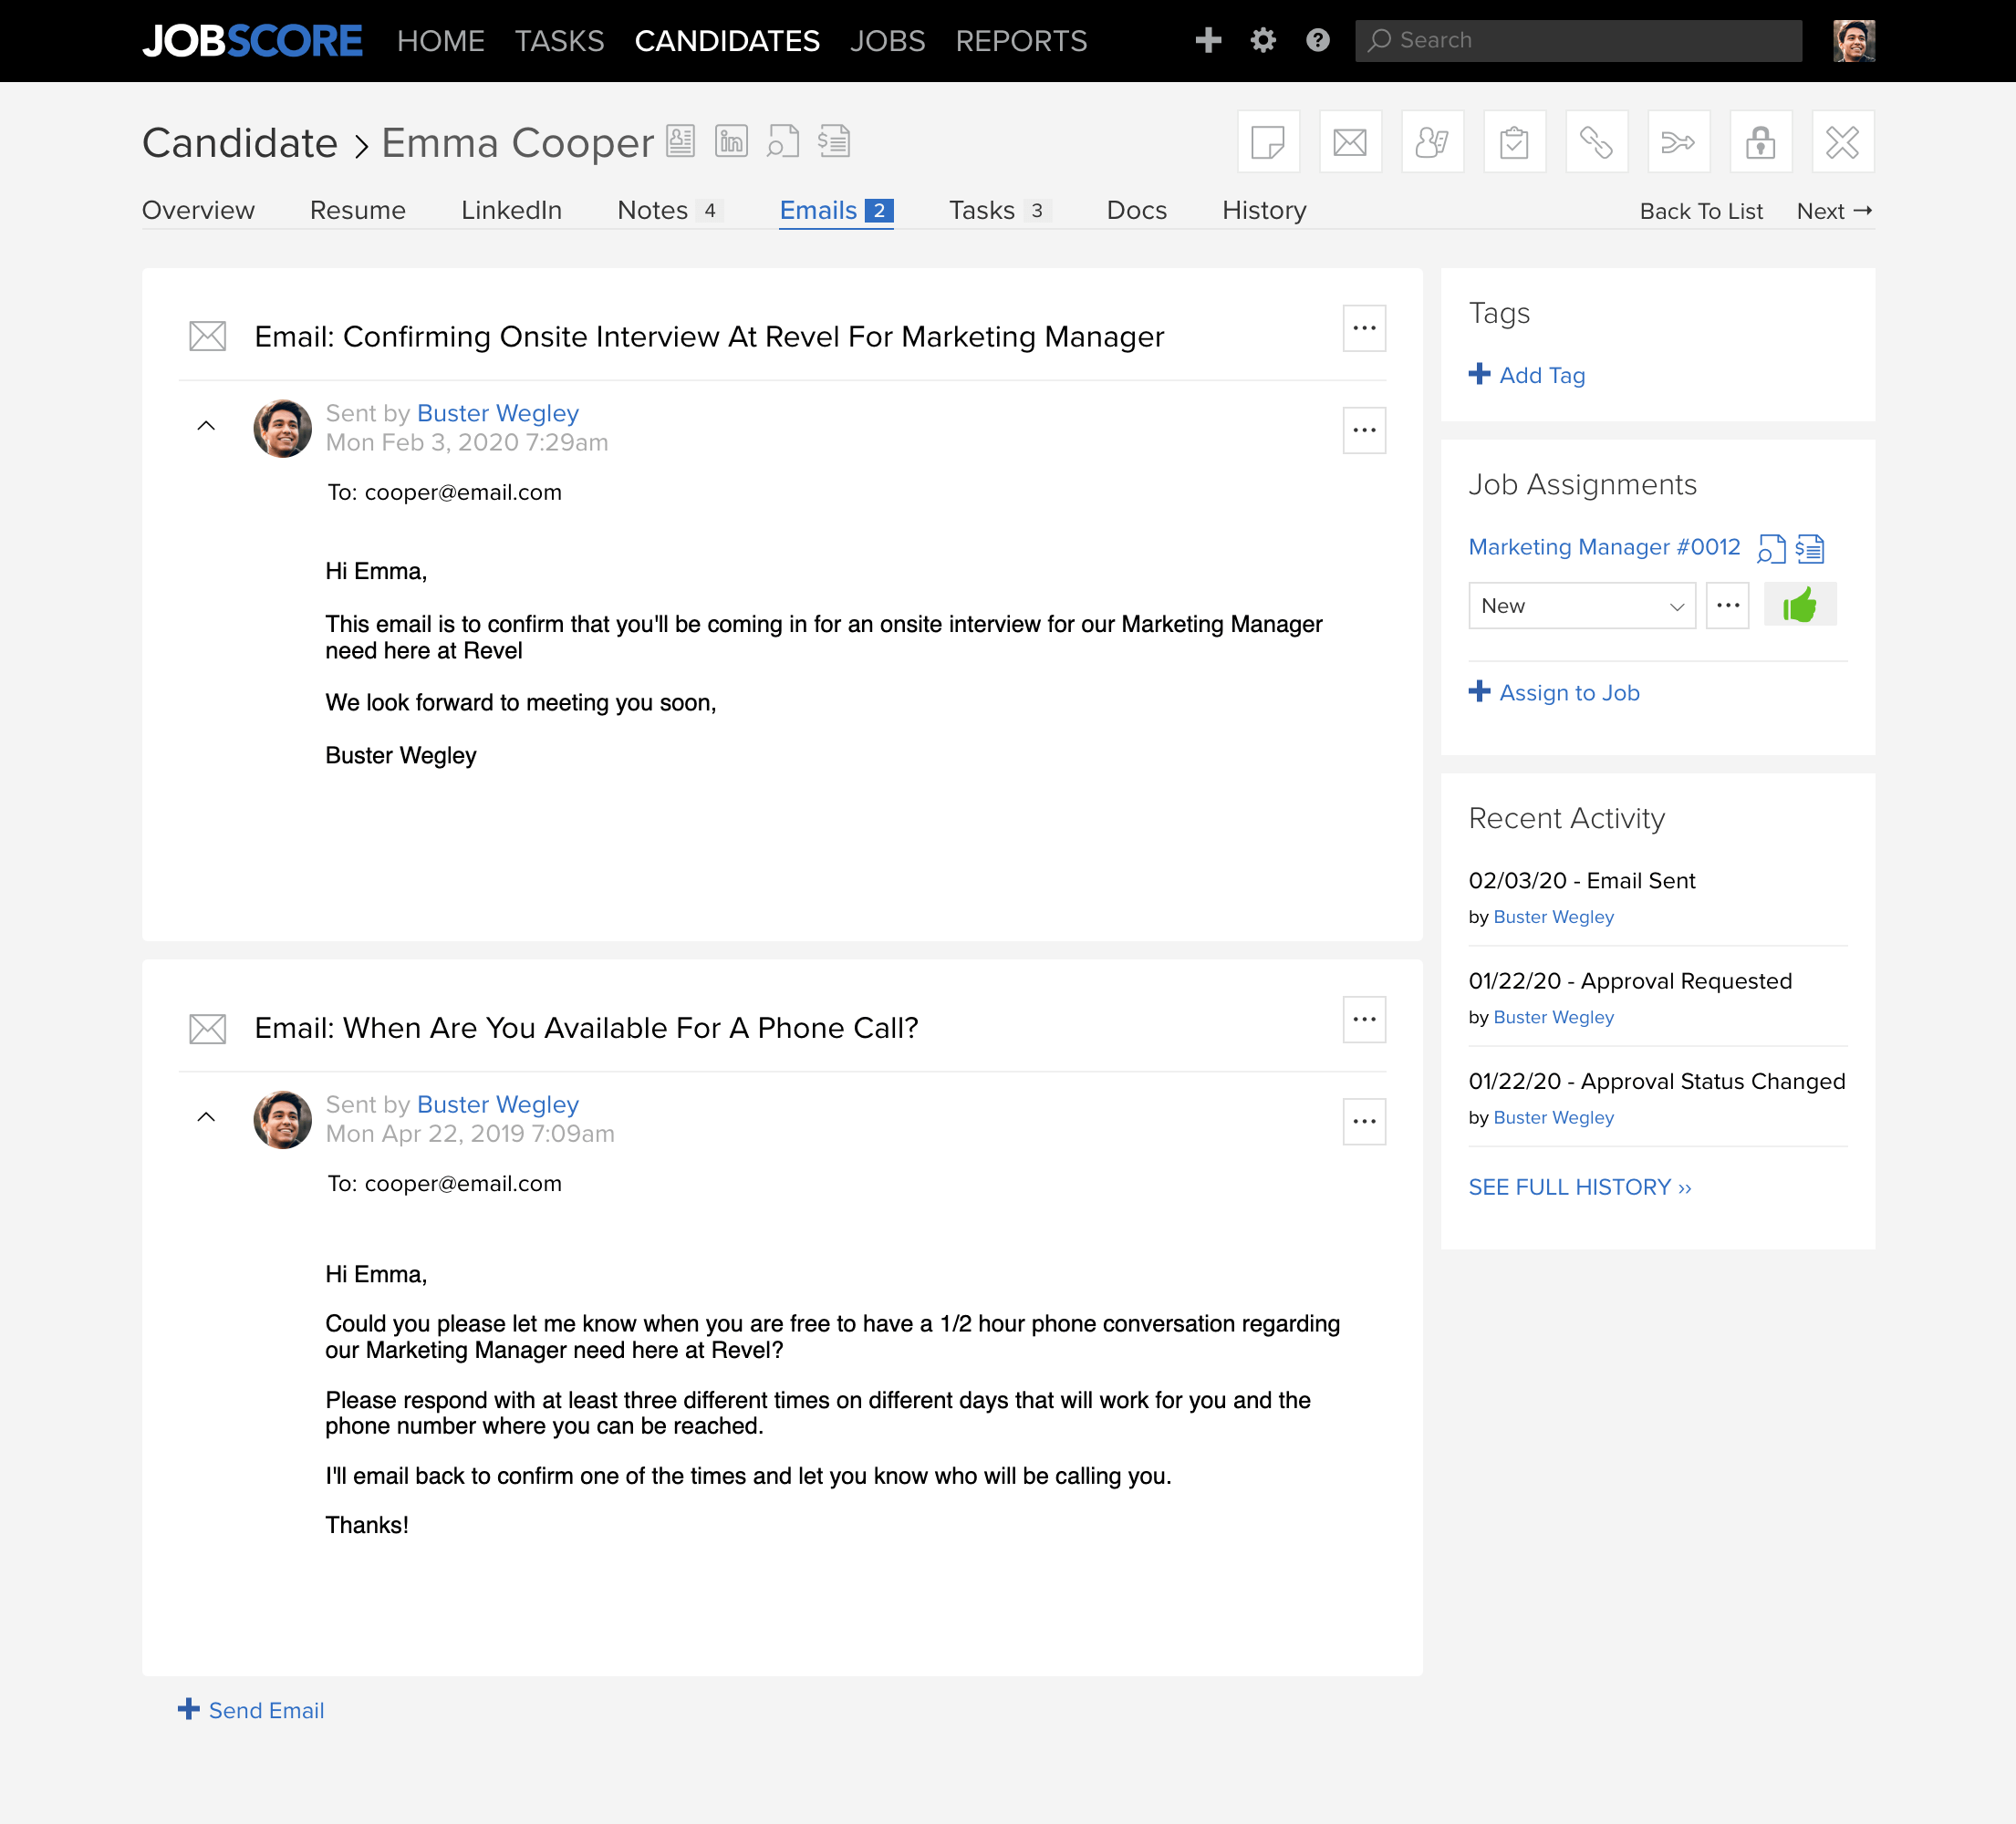Click Buster Wegley under Email Sent activity
2016x1824 pixels.
(x=1553, y=917)
